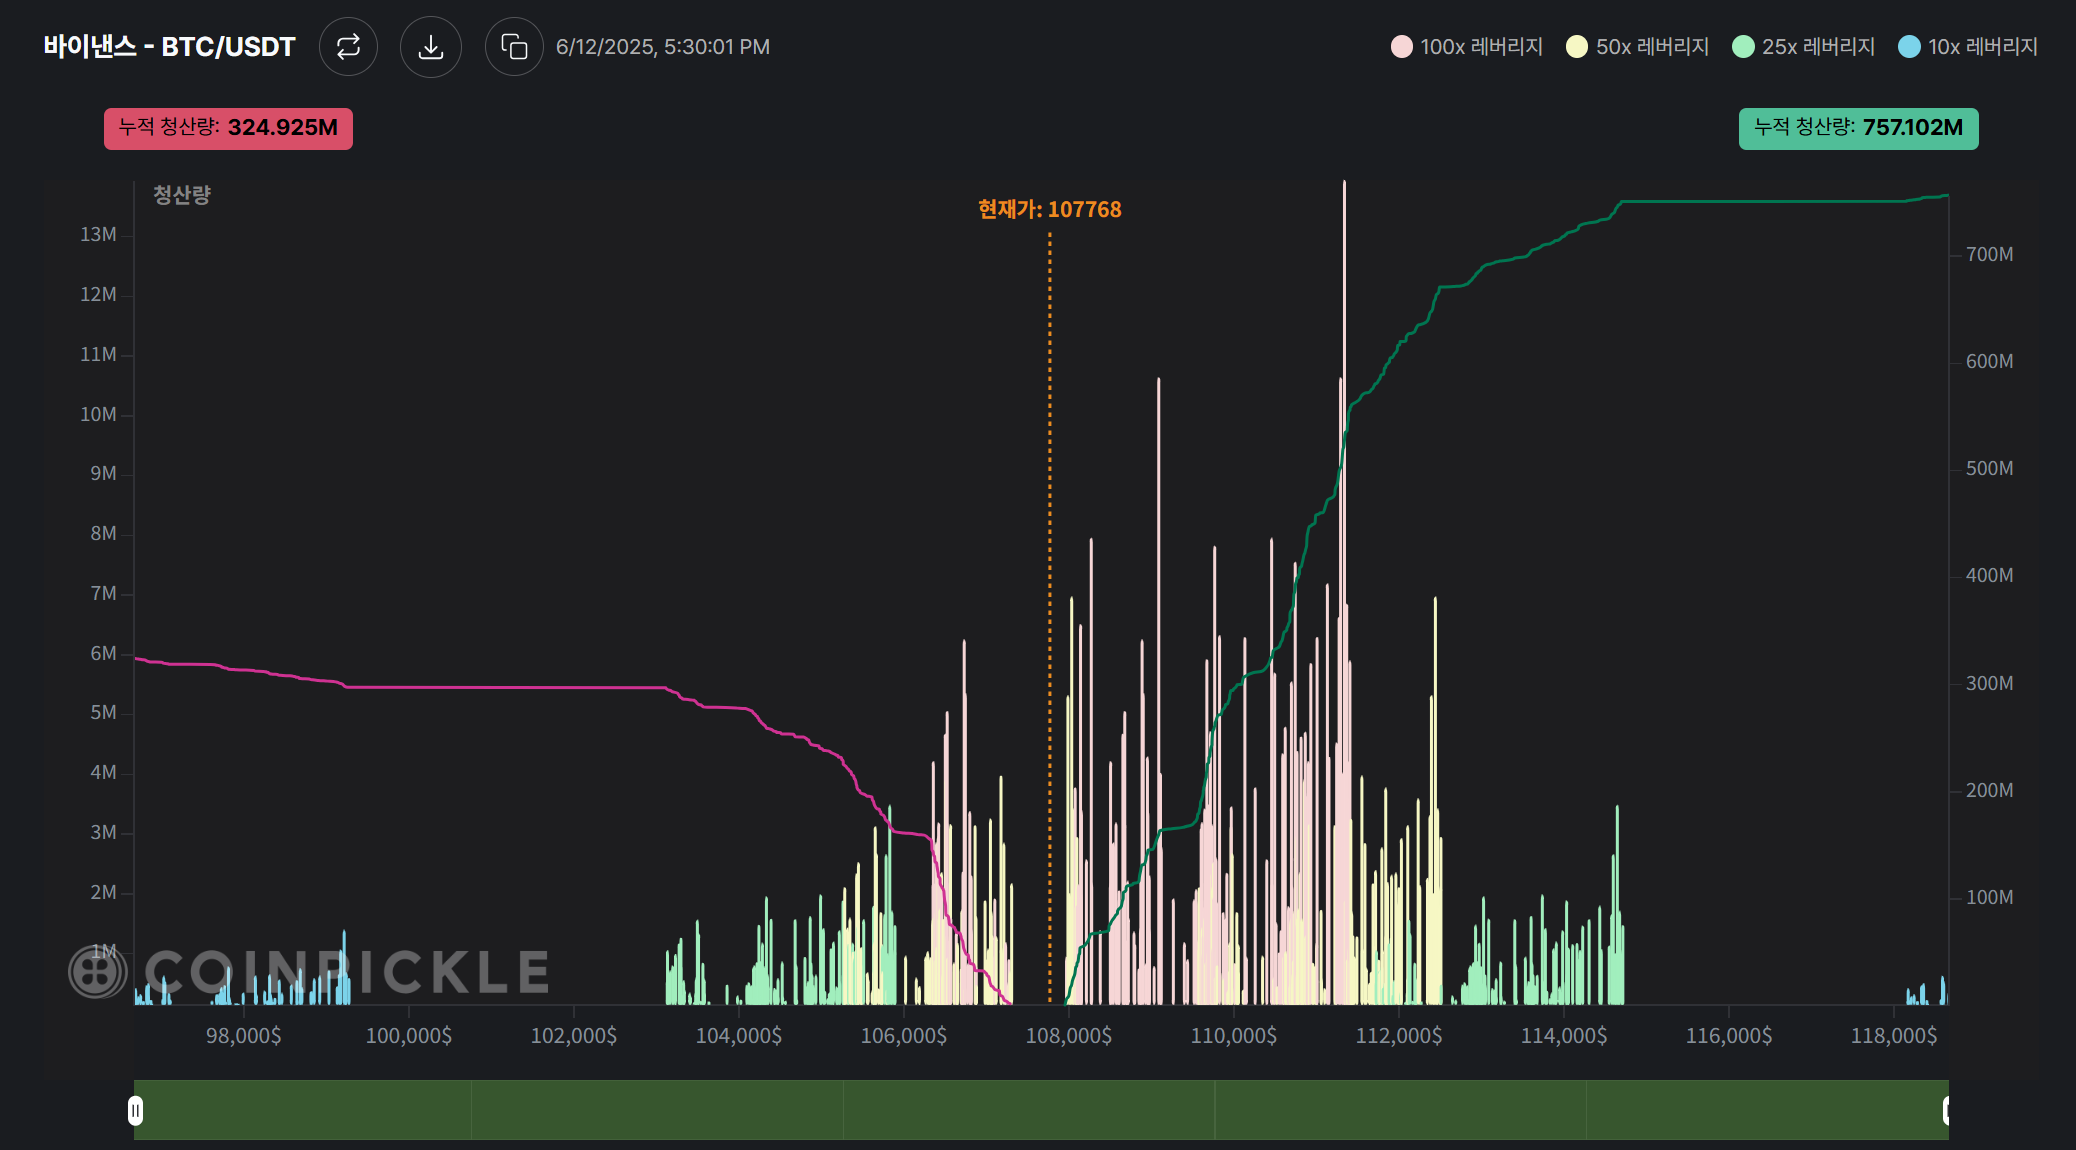Click the 10M left axis label
Image resolution: width=2076 pixels, height=1150 pixels.
click(98, 414)
